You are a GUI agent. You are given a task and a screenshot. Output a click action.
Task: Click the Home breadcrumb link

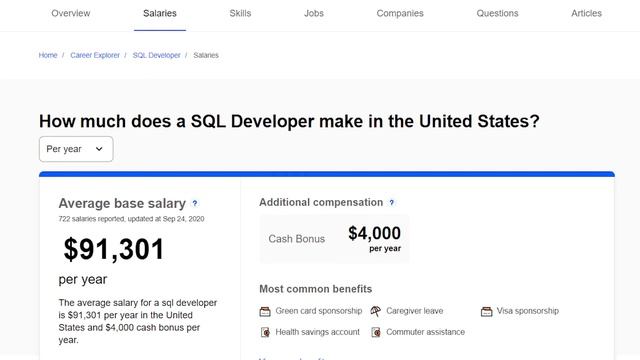48,55
